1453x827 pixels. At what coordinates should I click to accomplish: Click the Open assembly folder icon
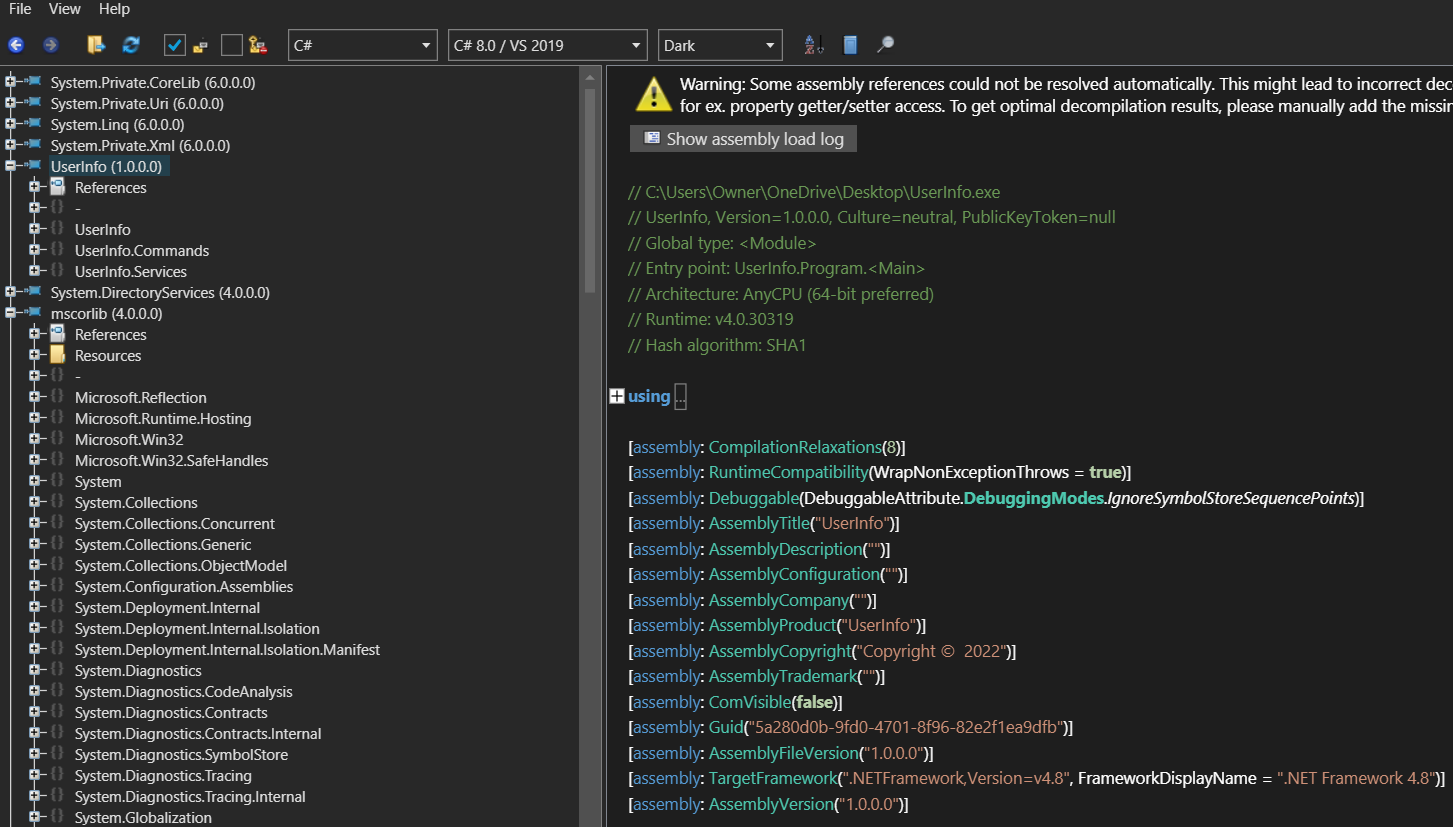point(96,45)
